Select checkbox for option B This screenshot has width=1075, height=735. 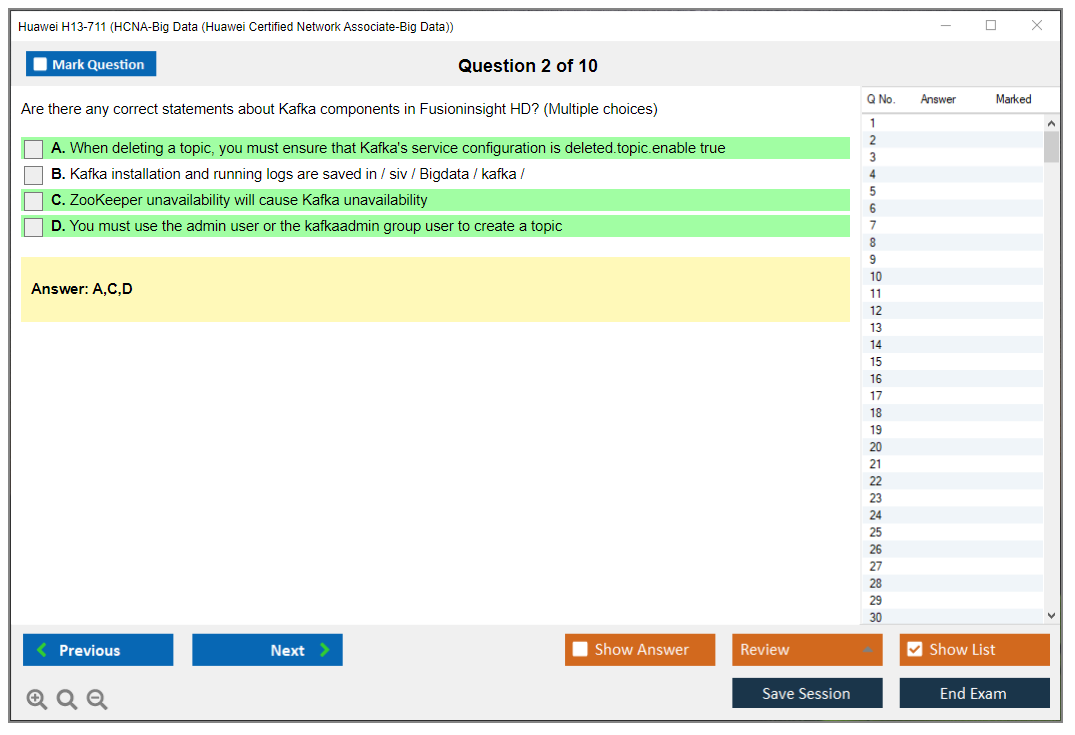[33, 175]
